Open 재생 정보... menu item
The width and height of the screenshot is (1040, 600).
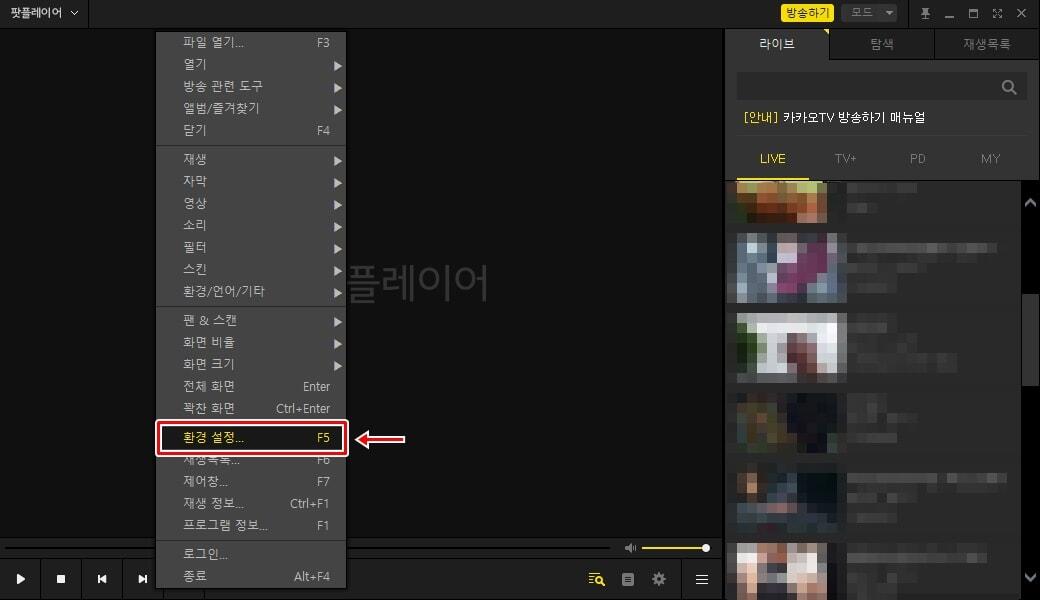251,503
